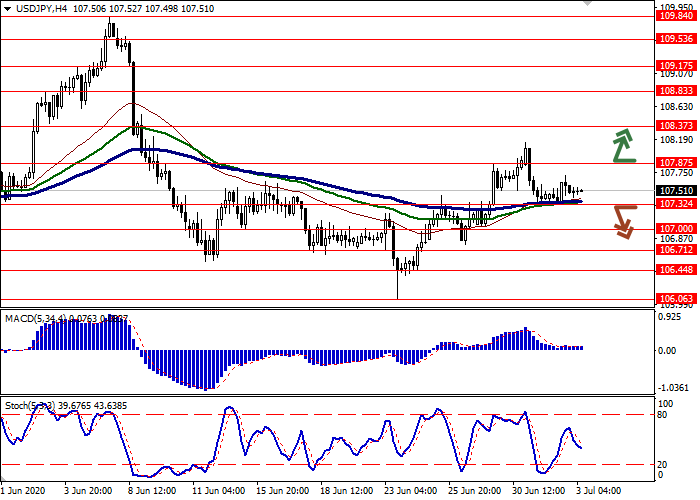700x500 pixels.
Task: Select the 109.840 red price level label
Action: [x=676, y=16]
